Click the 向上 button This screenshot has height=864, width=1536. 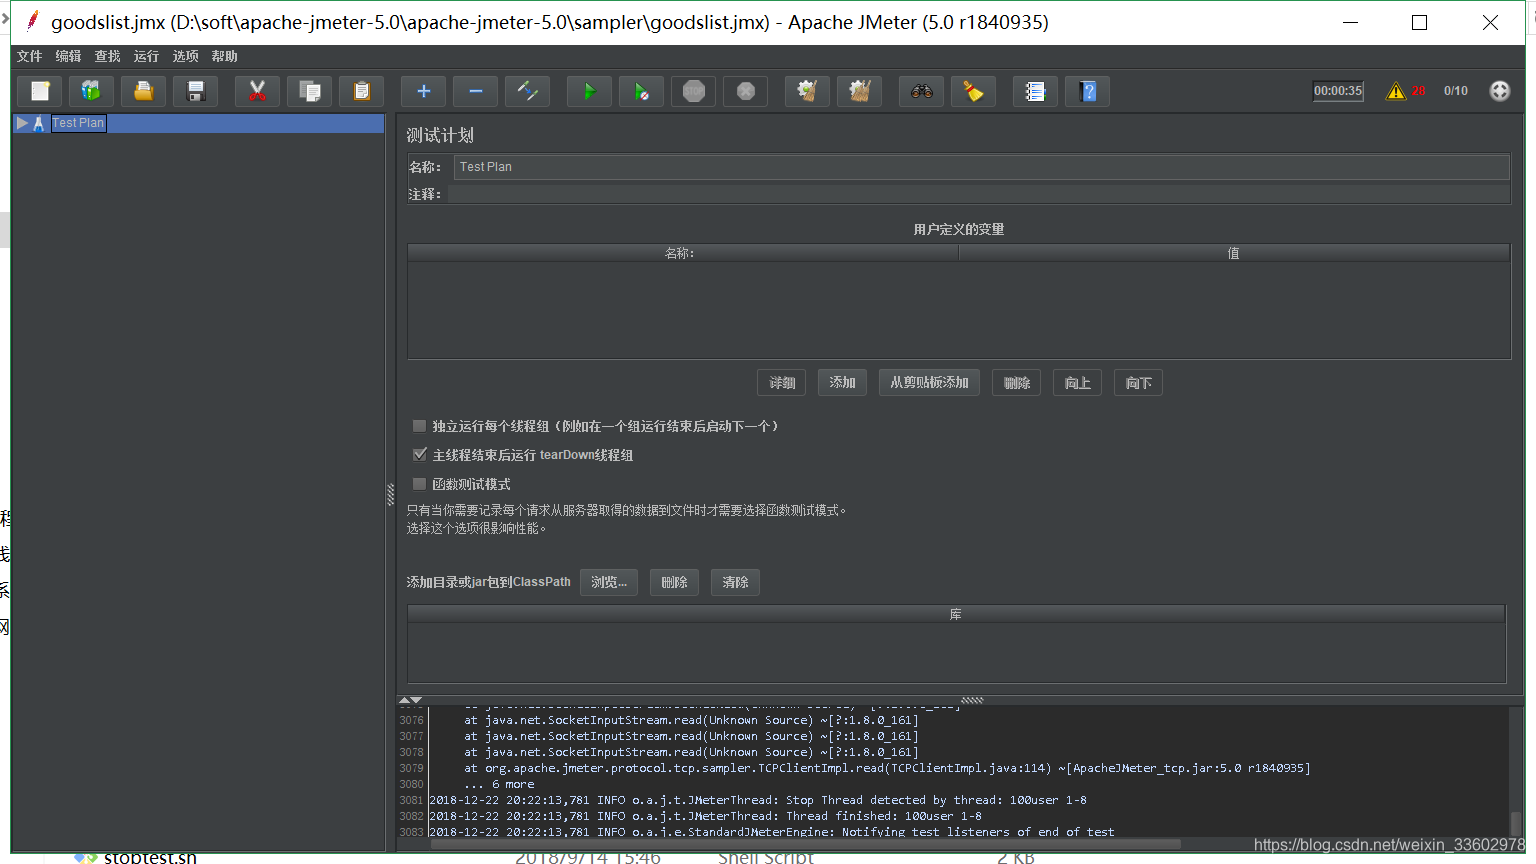pyautogui.click(x=1078, y=383)
